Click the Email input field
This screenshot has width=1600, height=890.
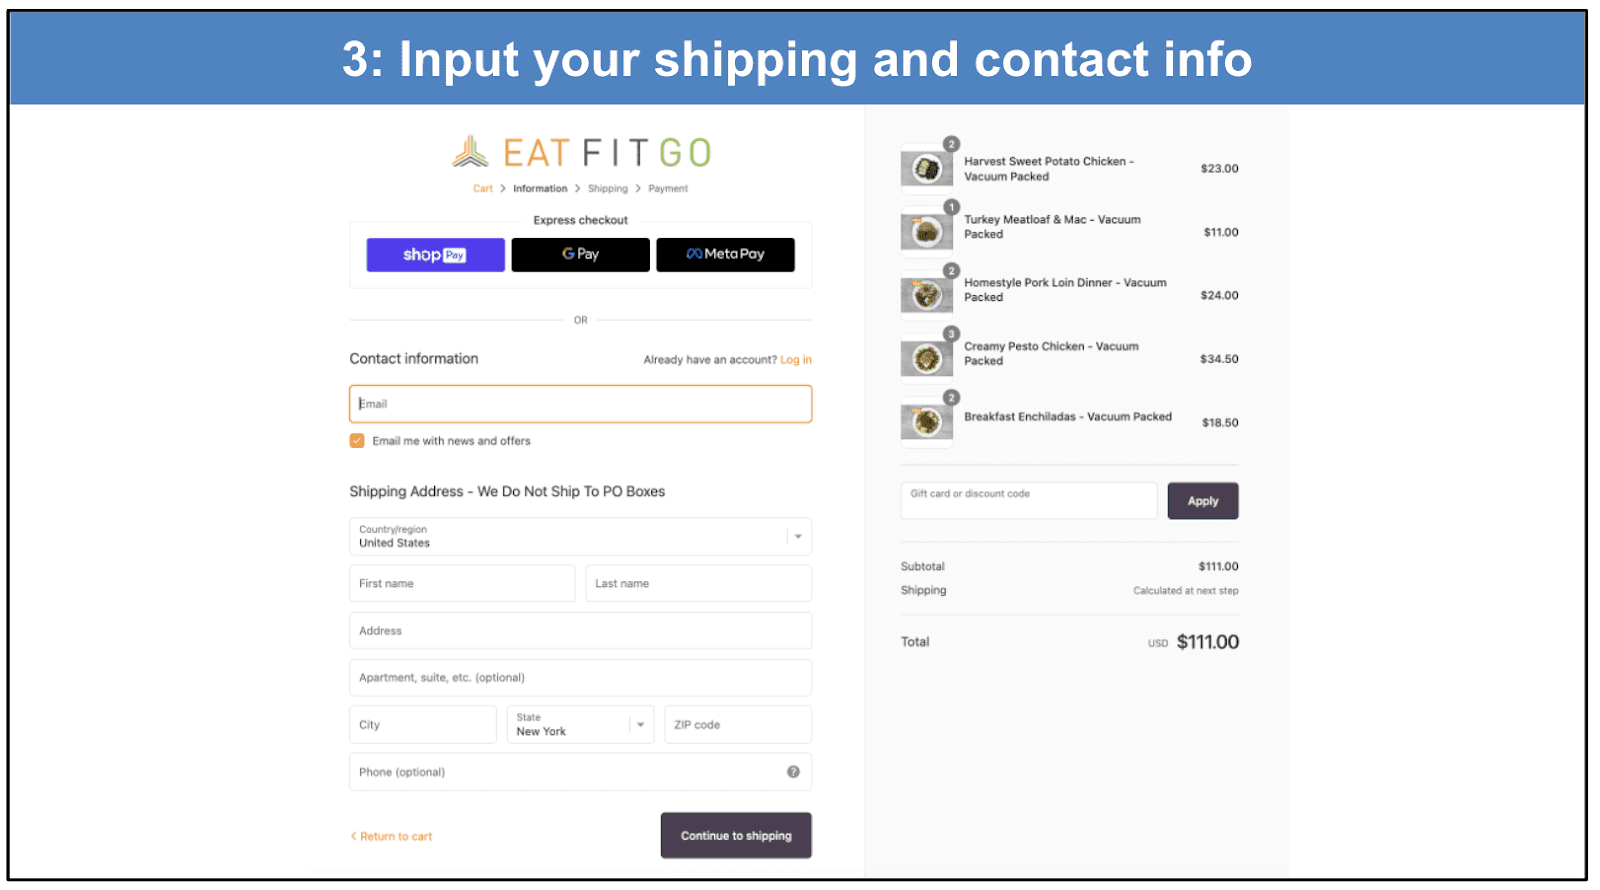[x=580, y=403]
